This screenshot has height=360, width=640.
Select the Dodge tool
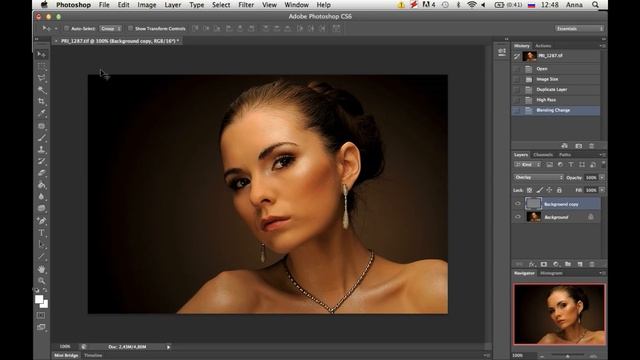coord(41,208)
